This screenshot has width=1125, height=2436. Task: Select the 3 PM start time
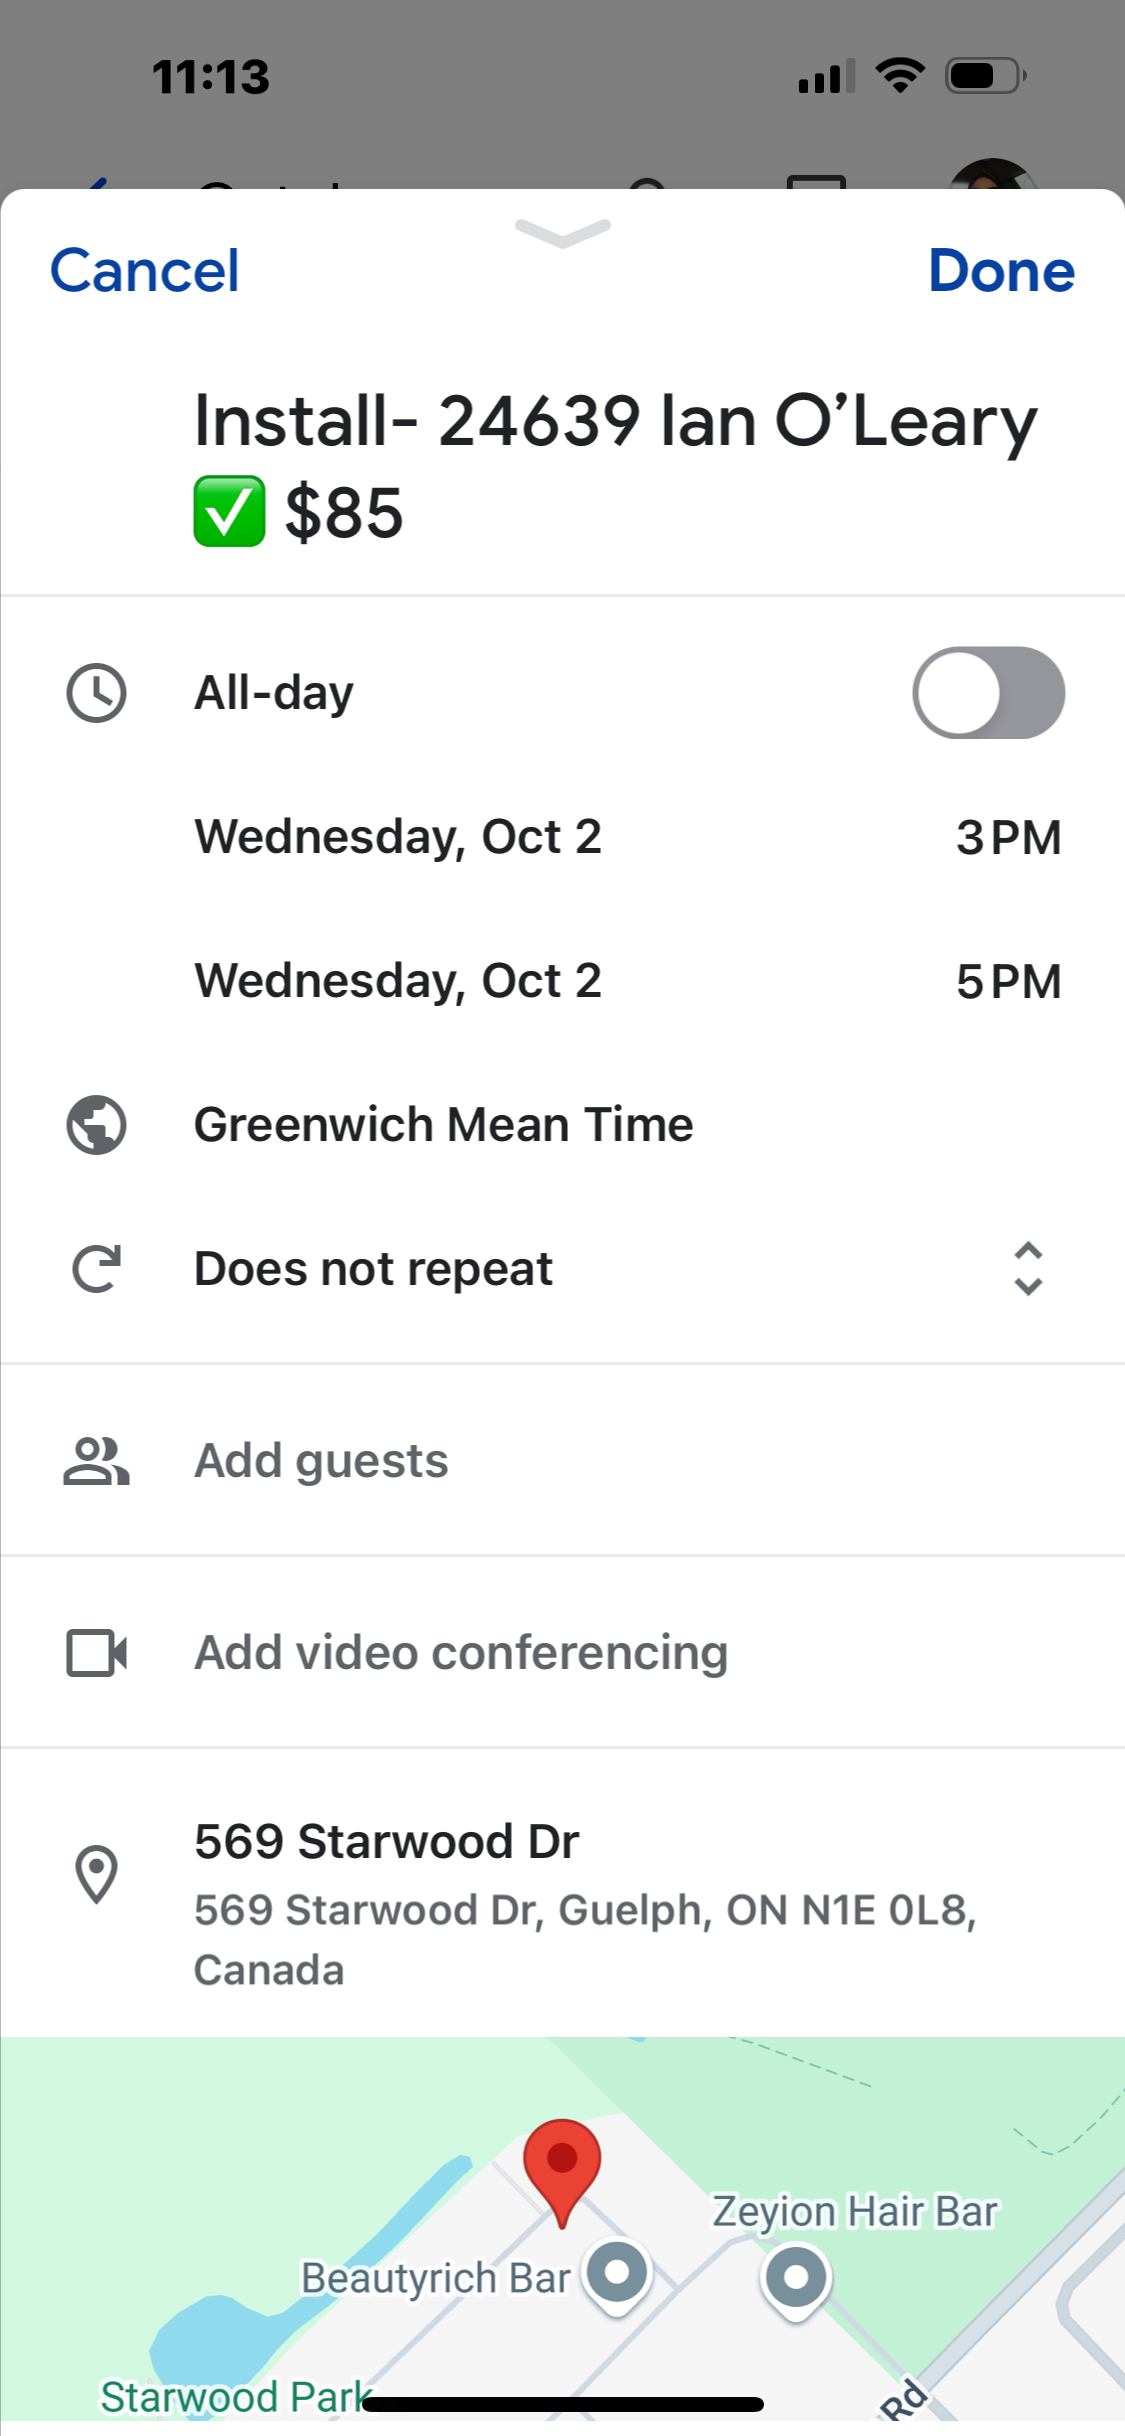click(1008, 837)
